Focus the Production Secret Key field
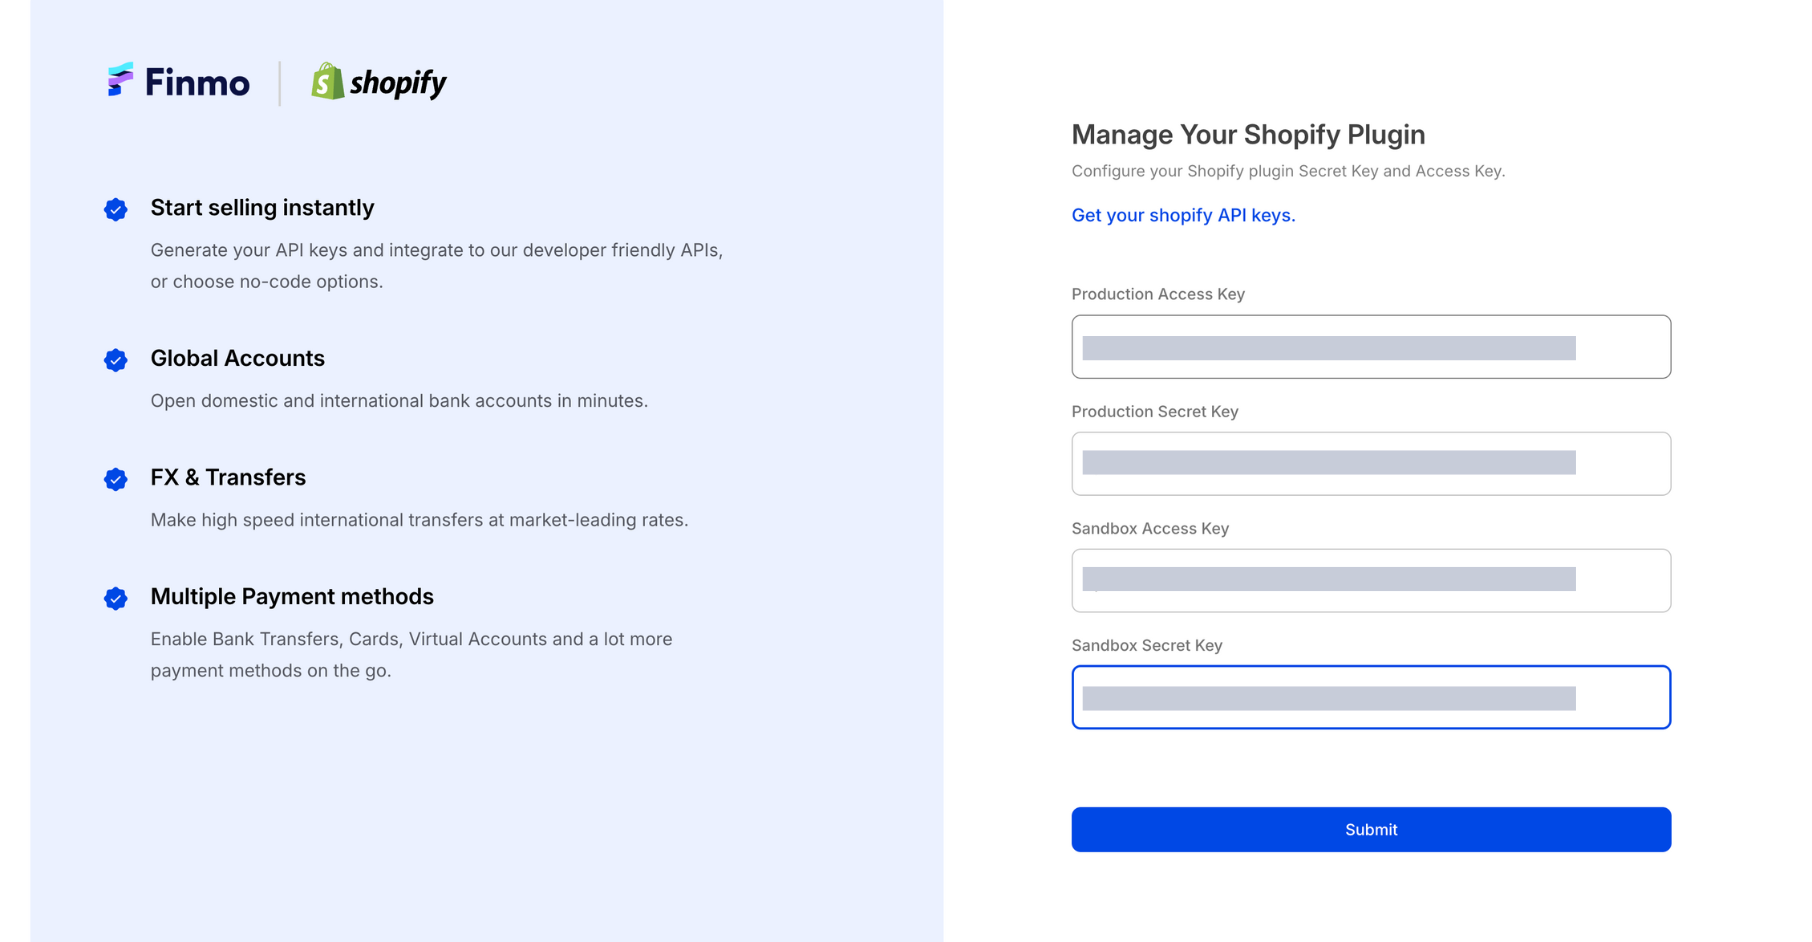Viewport: 1812px width, 942px height. [1371, 464]
